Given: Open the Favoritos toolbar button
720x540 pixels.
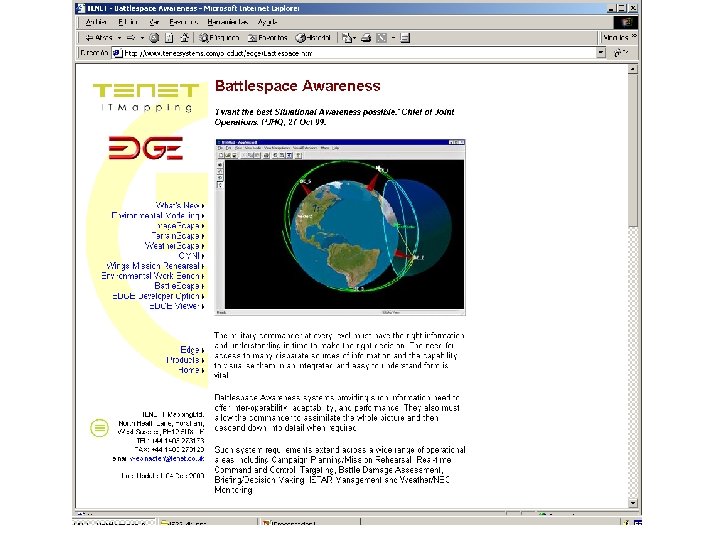Looking at the screenshot, I should tap(268, 38).
